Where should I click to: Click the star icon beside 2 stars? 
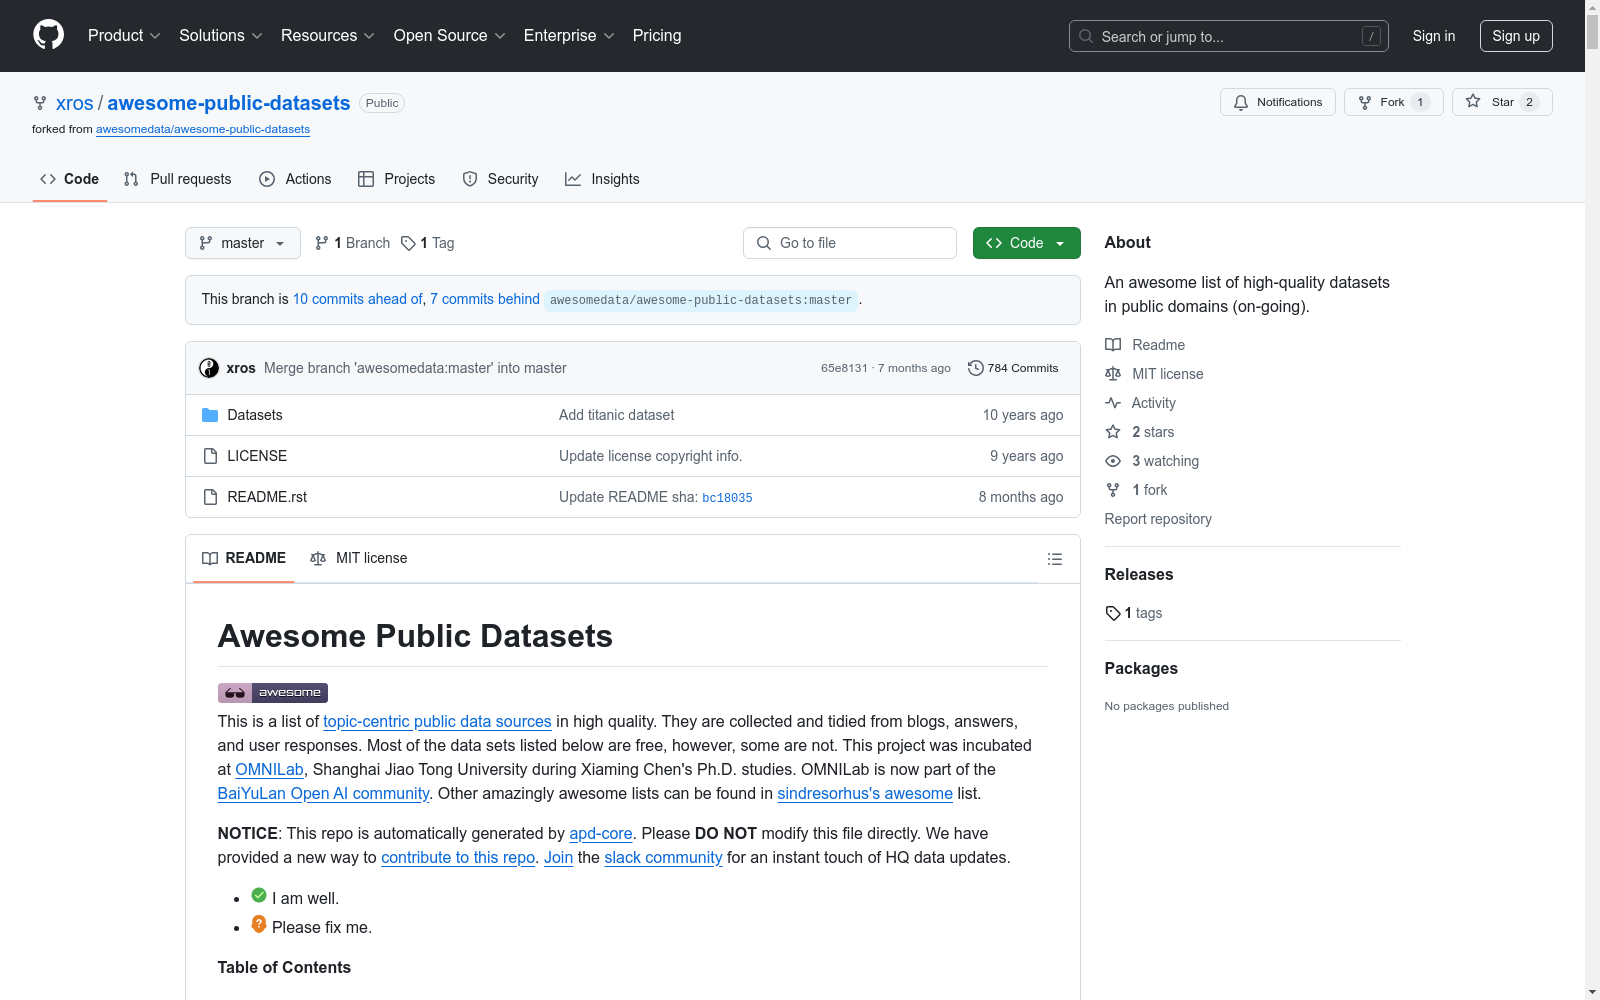[x=1113, y=432]
